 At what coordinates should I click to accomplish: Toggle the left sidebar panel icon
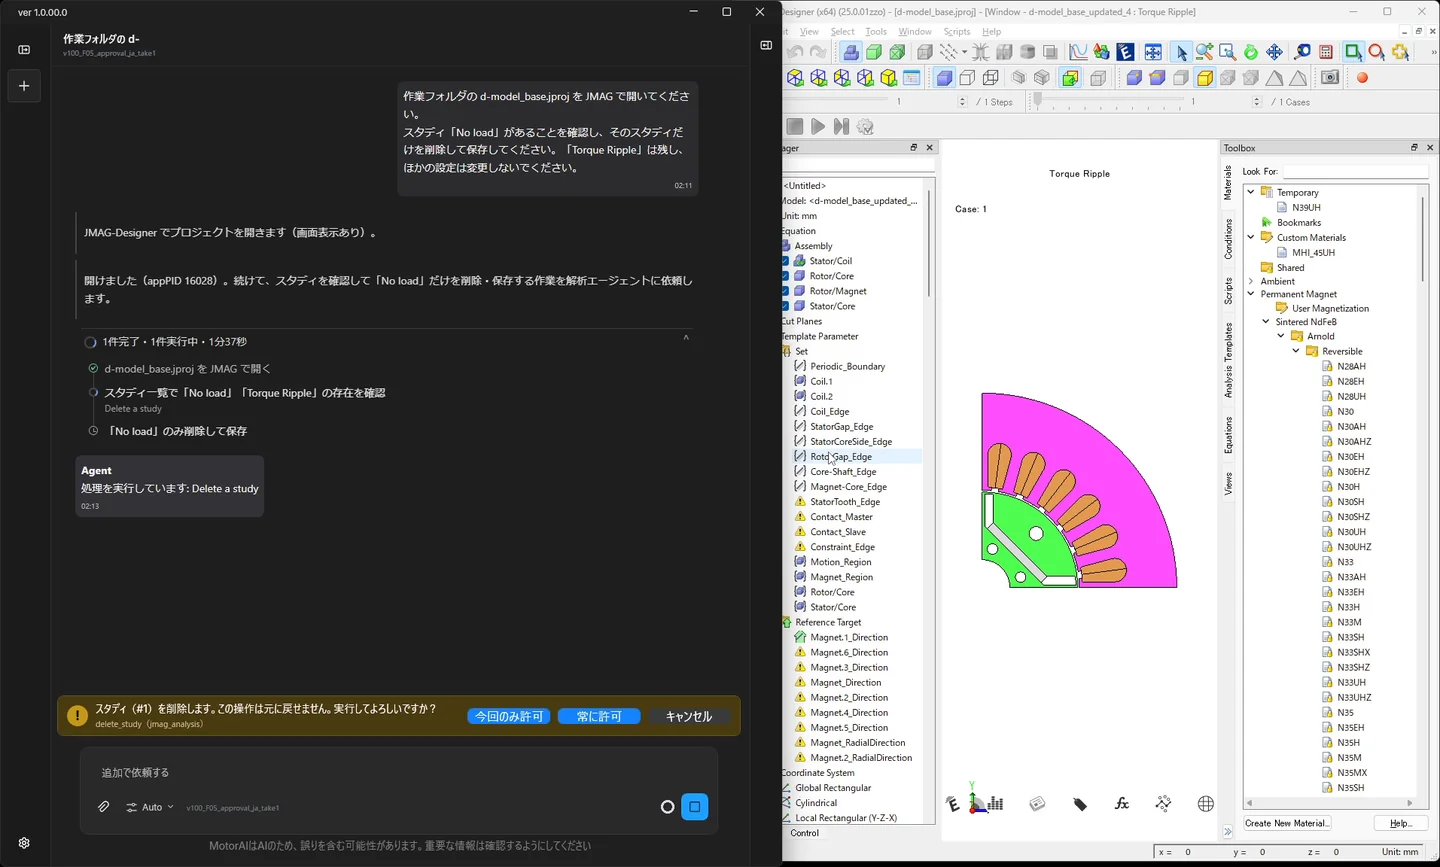(24, 50)
